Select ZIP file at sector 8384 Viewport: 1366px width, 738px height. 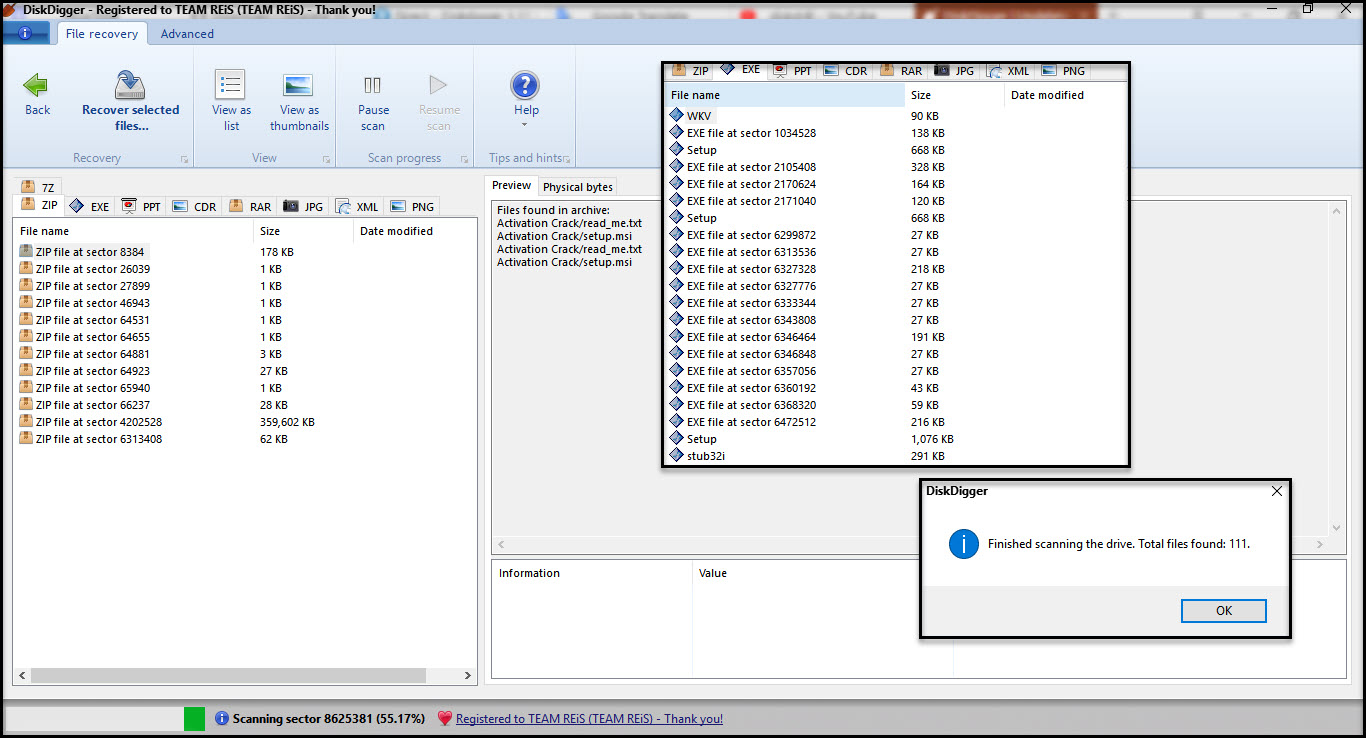point(90,252)
